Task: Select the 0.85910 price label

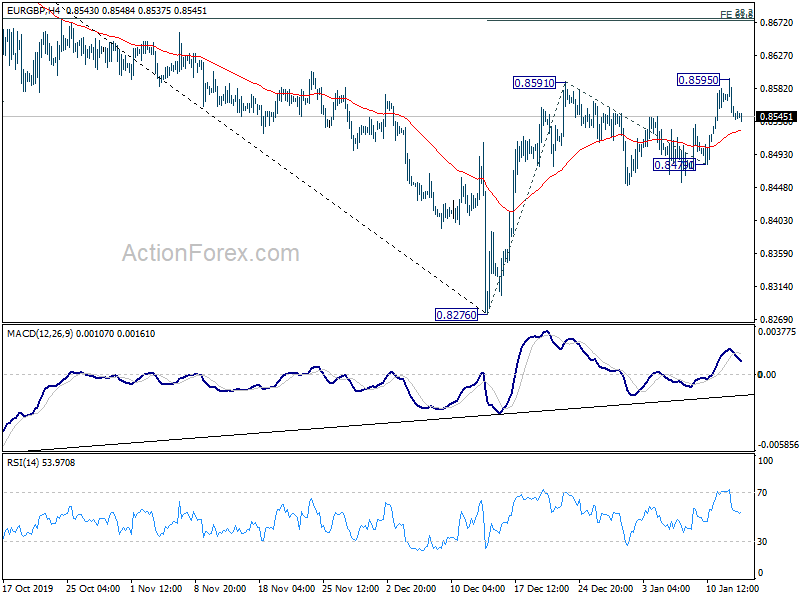Action: (534, 83)
